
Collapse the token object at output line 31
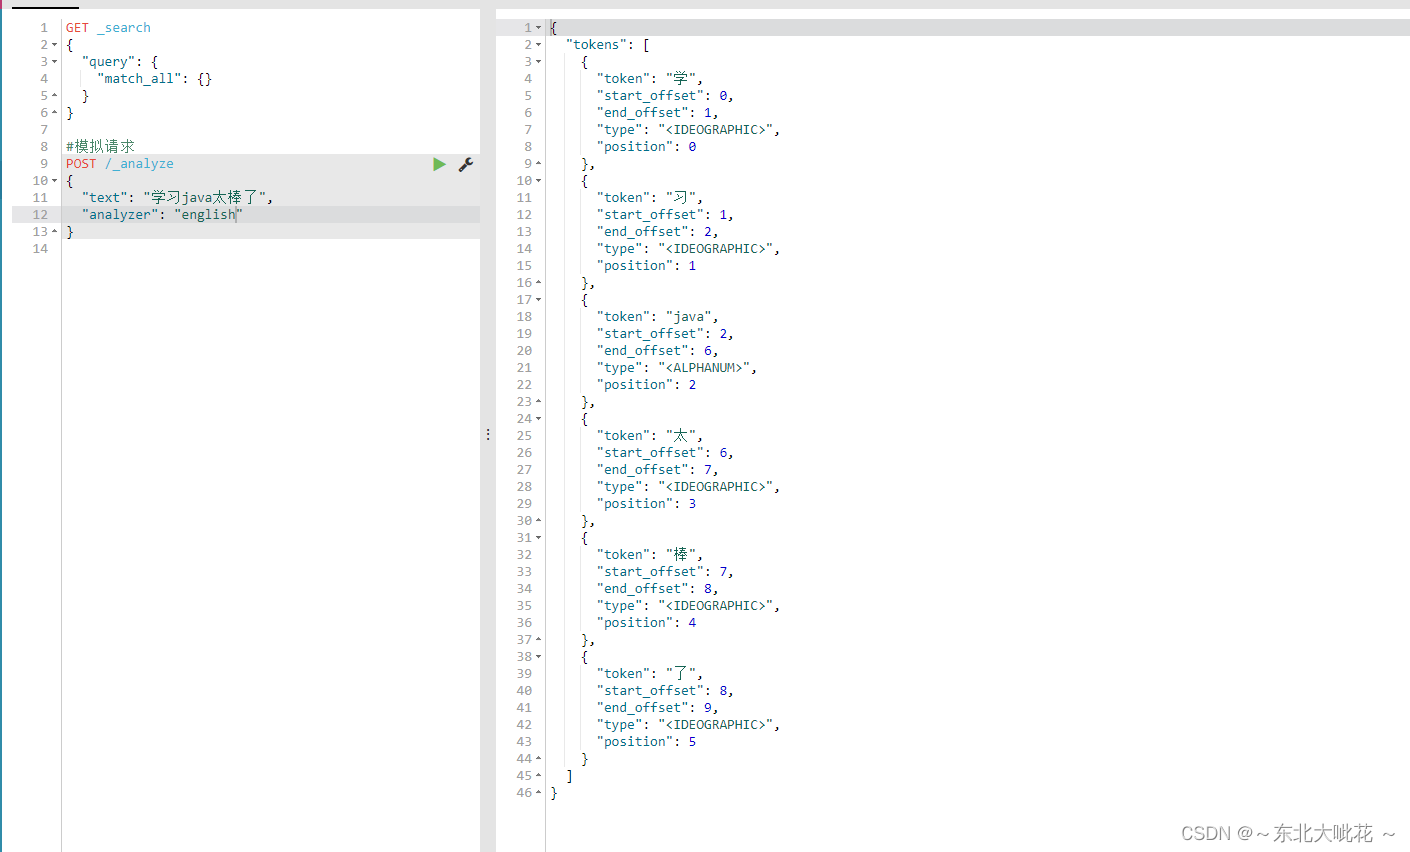(538, 538)
